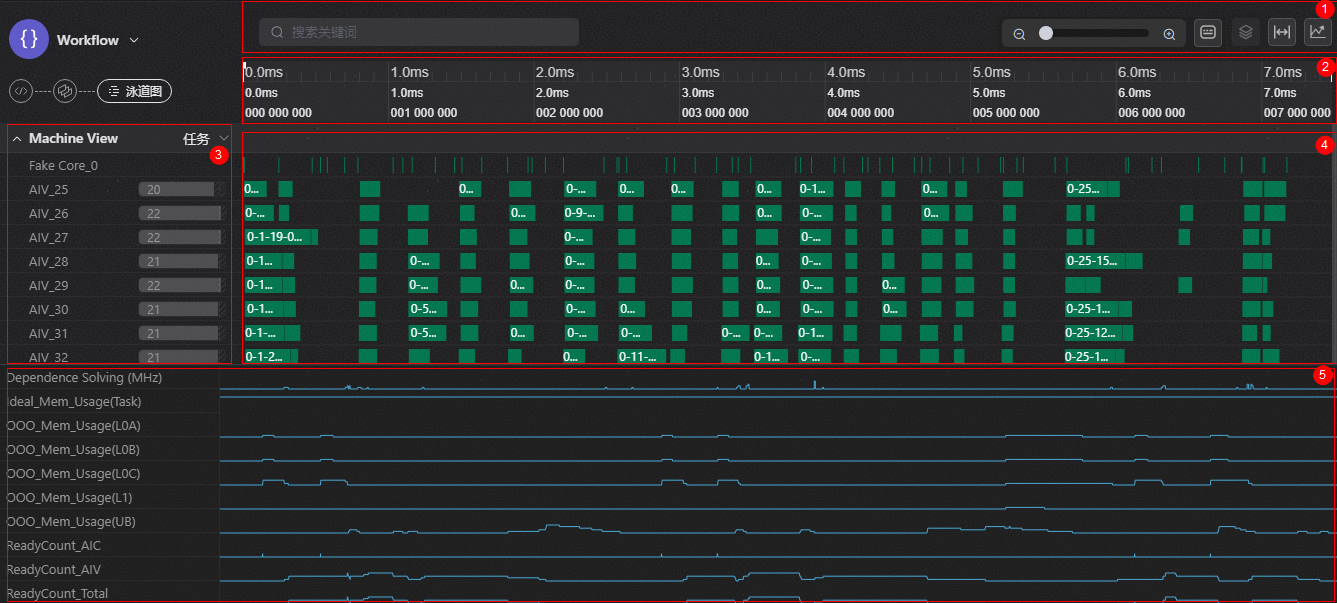Open the keyboard shortcuts panel icon

[x=1208, y=32]
